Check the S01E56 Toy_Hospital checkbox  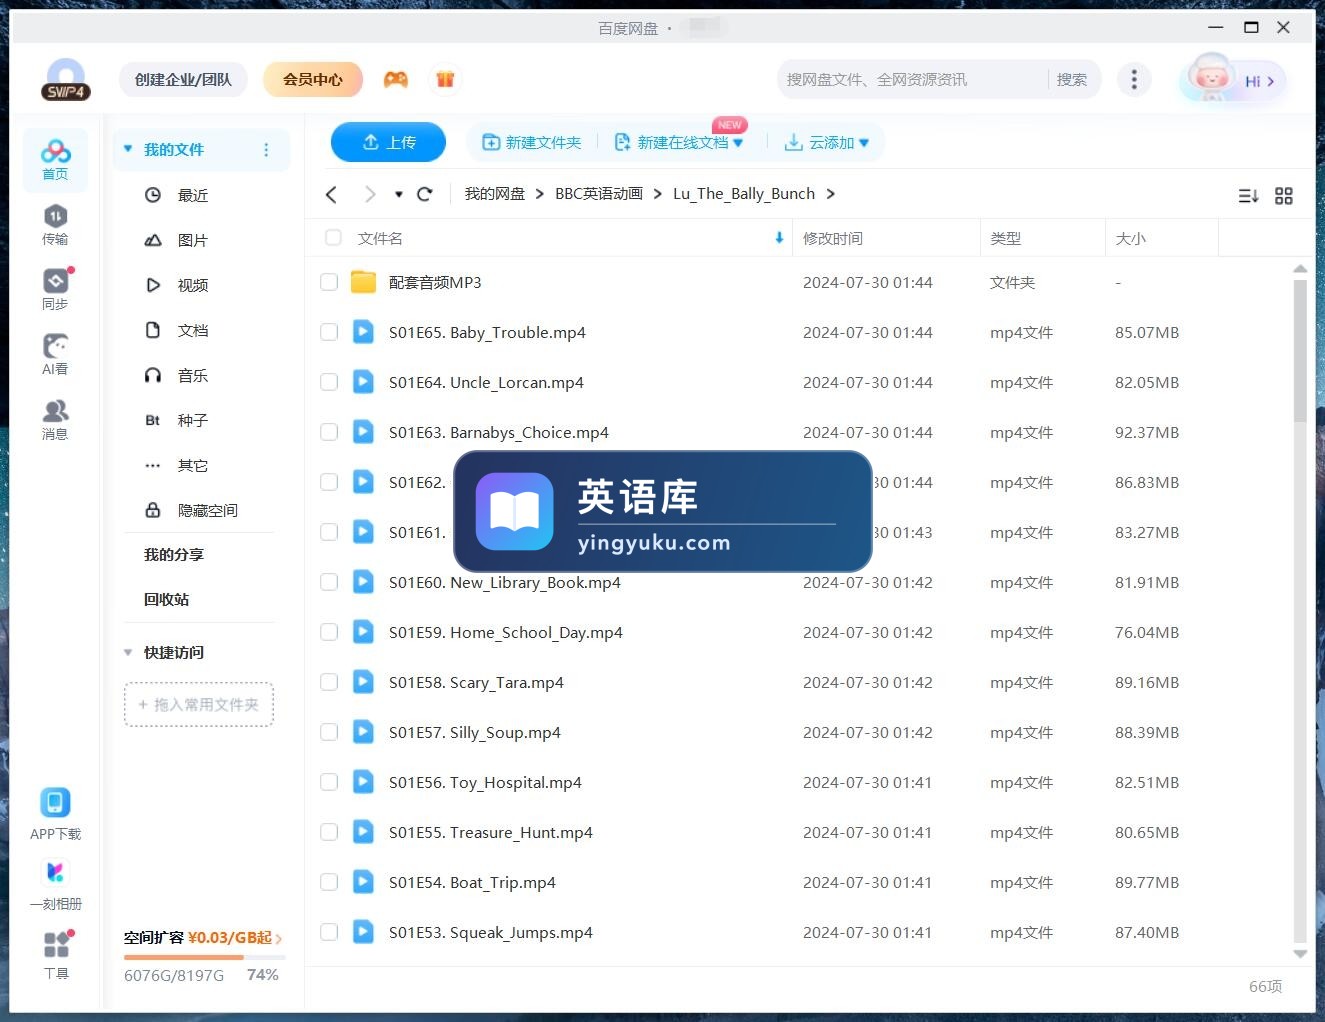tap(329, 782)
